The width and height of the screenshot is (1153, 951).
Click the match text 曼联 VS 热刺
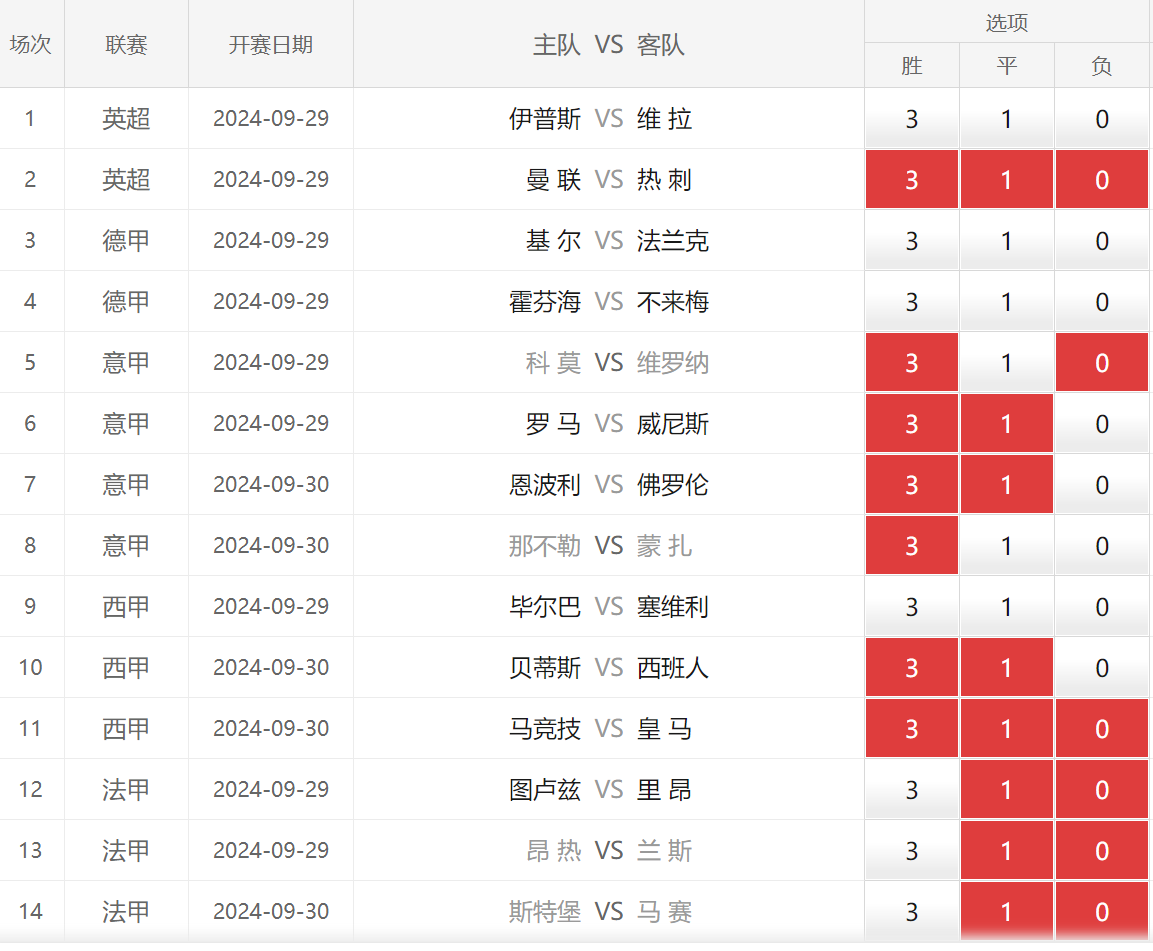[x=609, y=179]
